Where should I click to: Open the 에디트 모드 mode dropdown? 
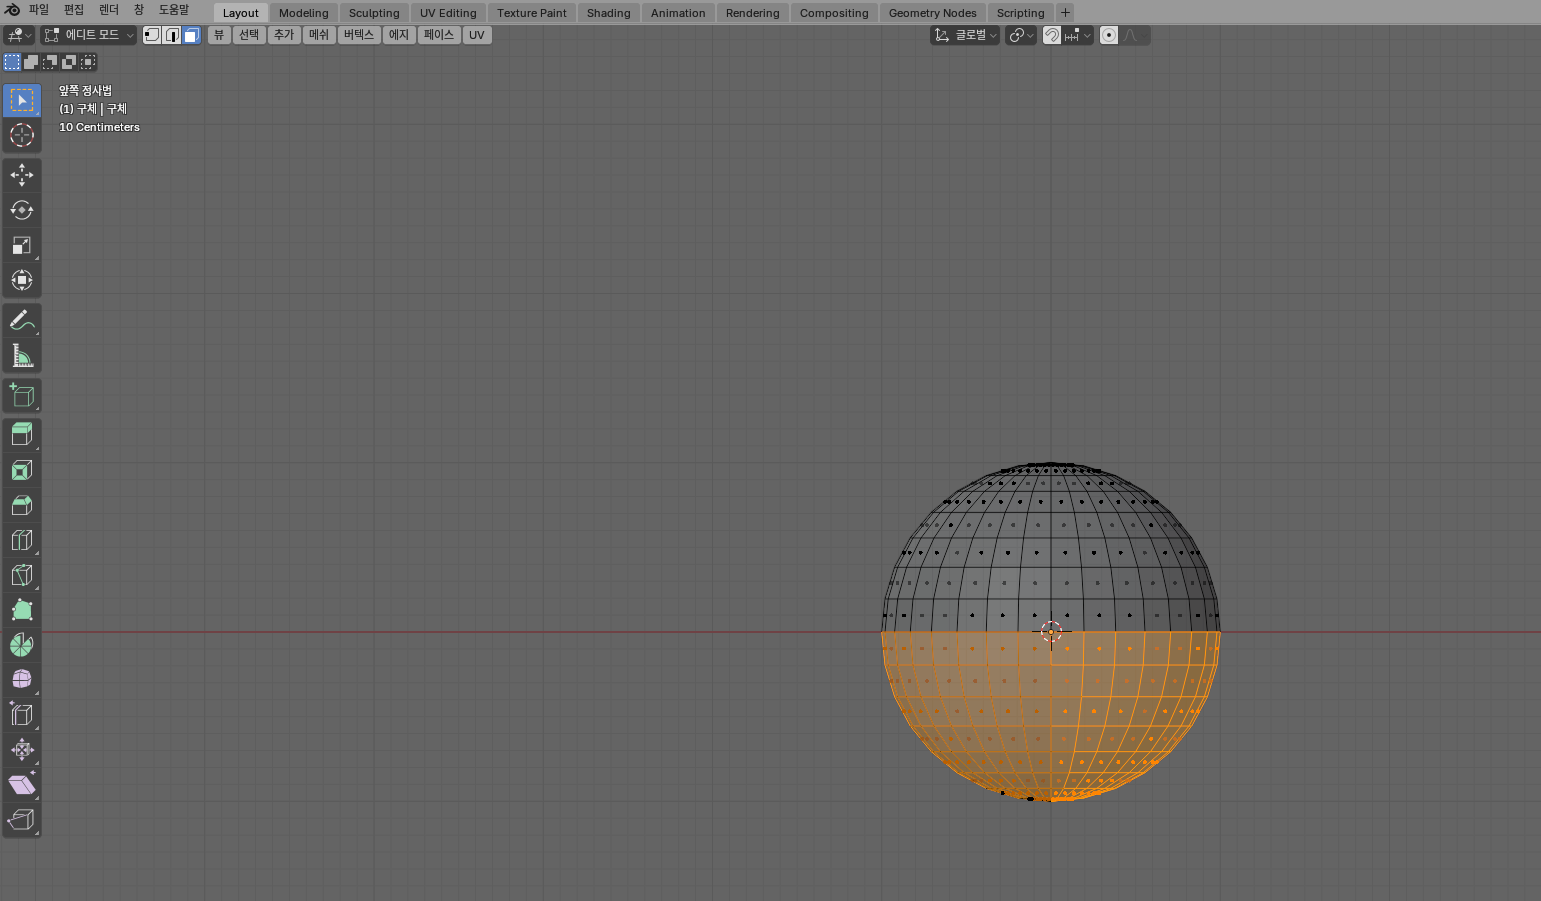coord(89,35)
